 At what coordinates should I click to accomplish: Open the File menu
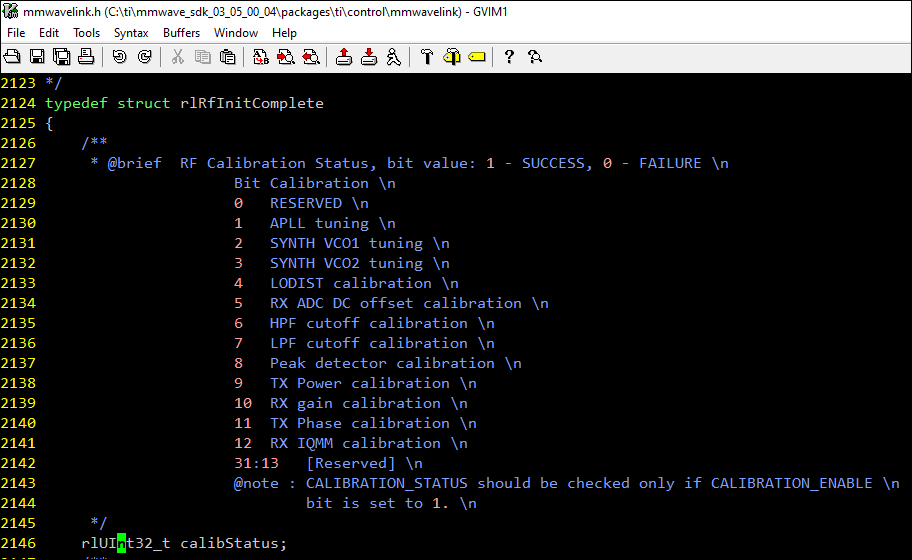click(x=16, y=33)
